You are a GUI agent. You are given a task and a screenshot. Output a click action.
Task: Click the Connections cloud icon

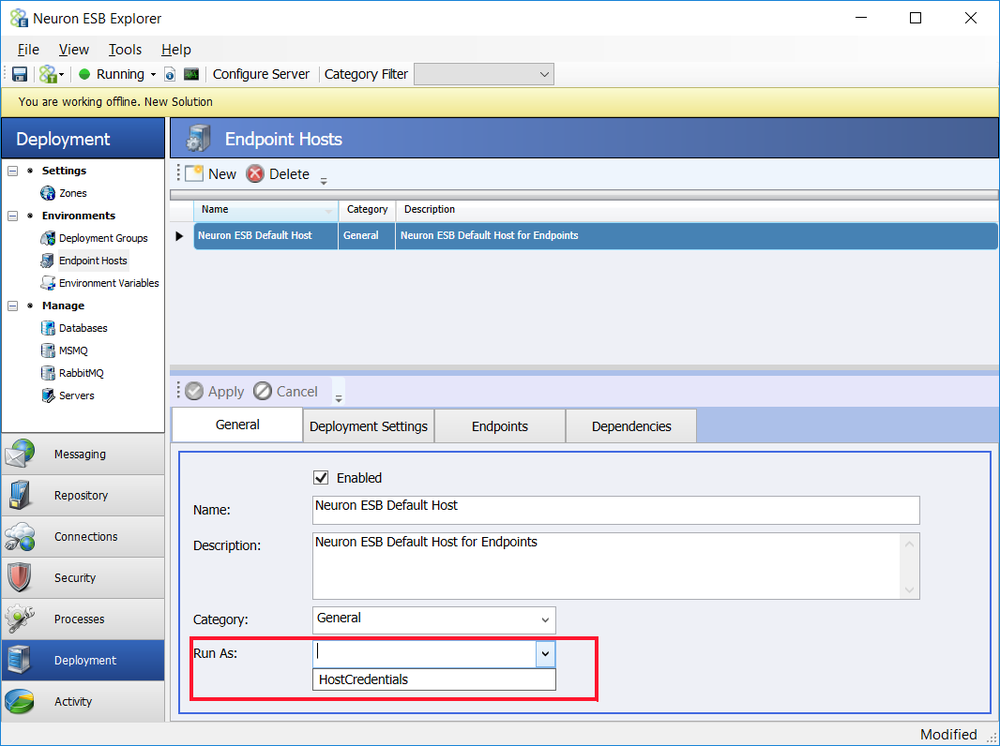[20, 536]
